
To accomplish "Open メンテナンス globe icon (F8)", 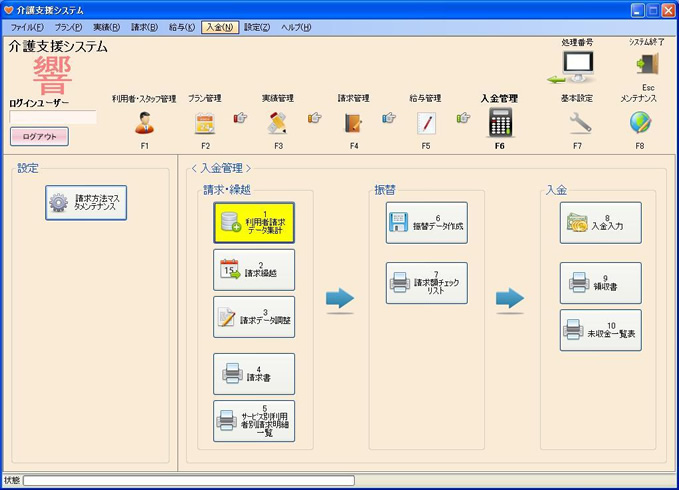I will coord(640,123).
